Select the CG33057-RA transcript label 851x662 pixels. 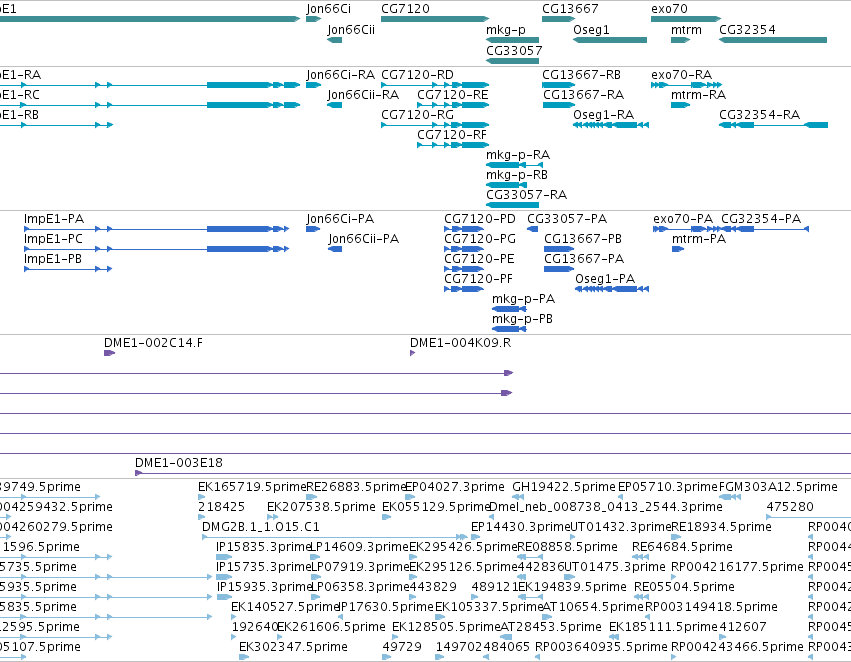526,194
